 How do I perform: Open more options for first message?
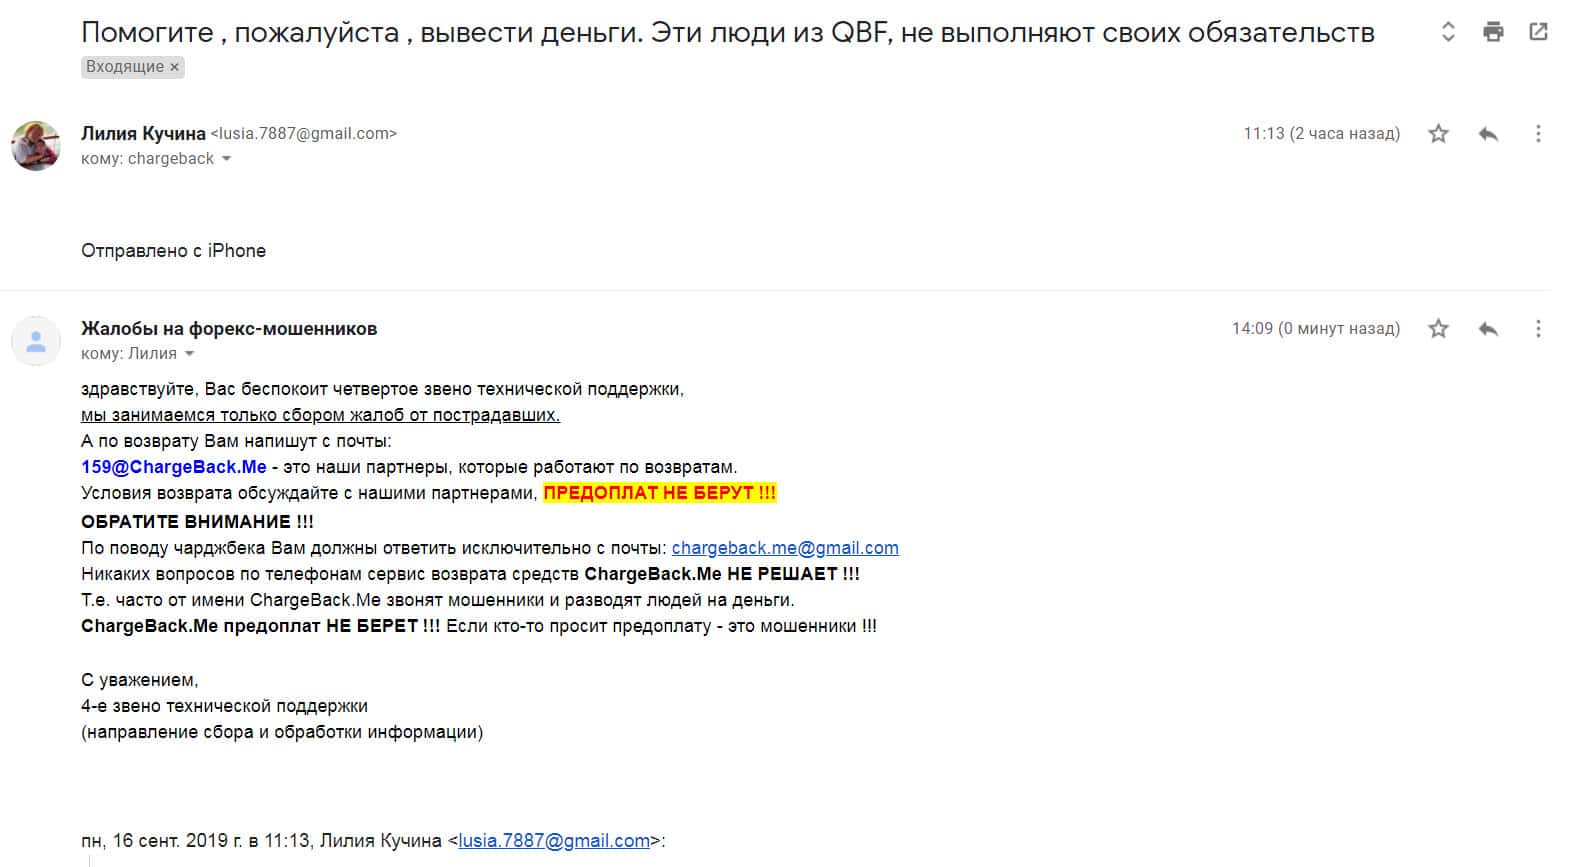[1538, 134]
